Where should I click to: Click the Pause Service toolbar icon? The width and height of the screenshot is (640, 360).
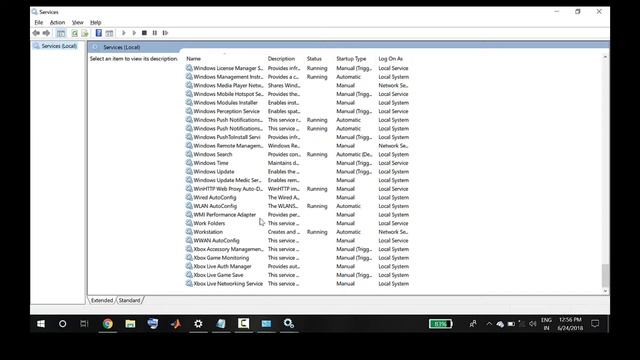tap(155, 33)
